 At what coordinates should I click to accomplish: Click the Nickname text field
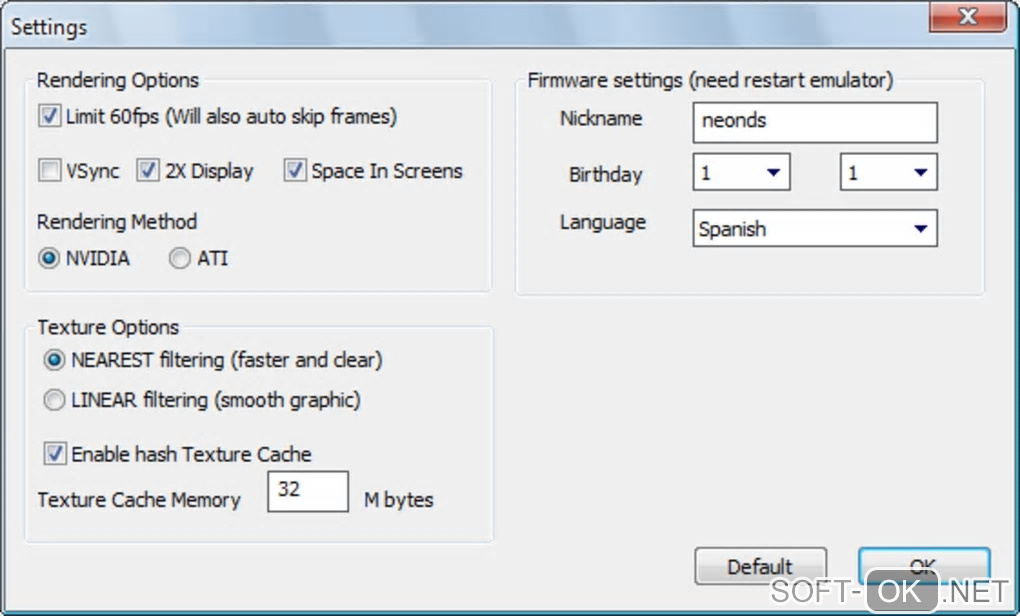[x=814, y=121]
